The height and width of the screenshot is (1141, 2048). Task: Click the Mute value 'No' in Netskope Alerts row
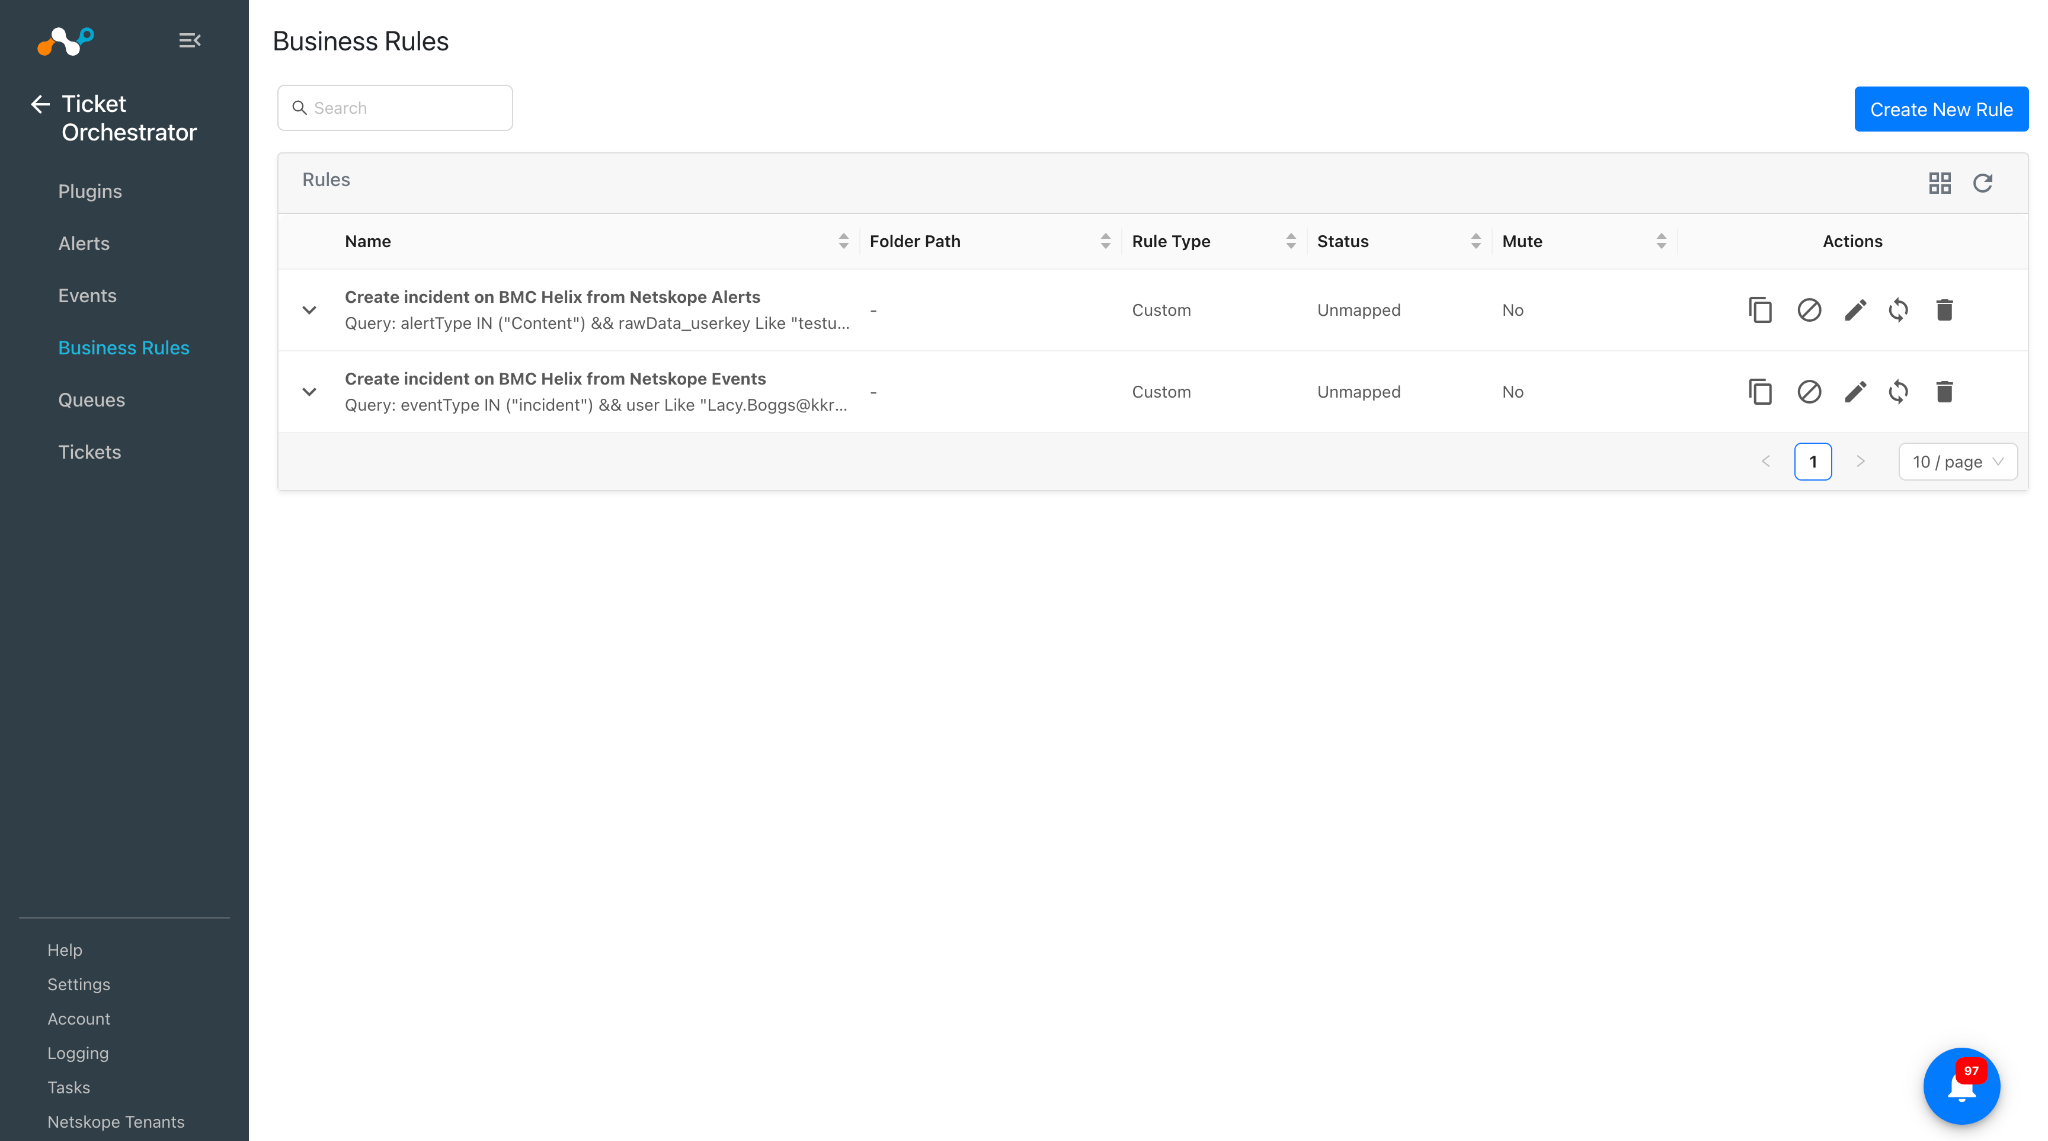pos(1513,310)
